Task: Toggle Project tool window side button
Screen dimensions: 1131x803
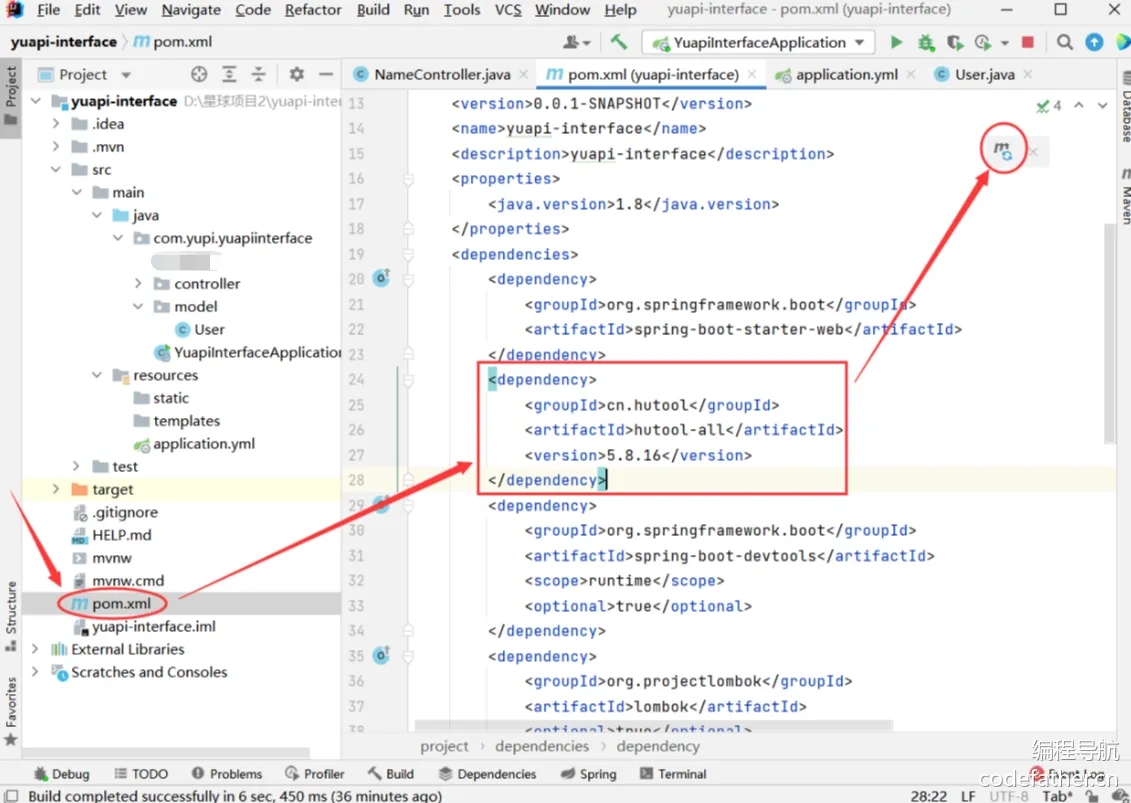Action: click(x=11, y=95)
